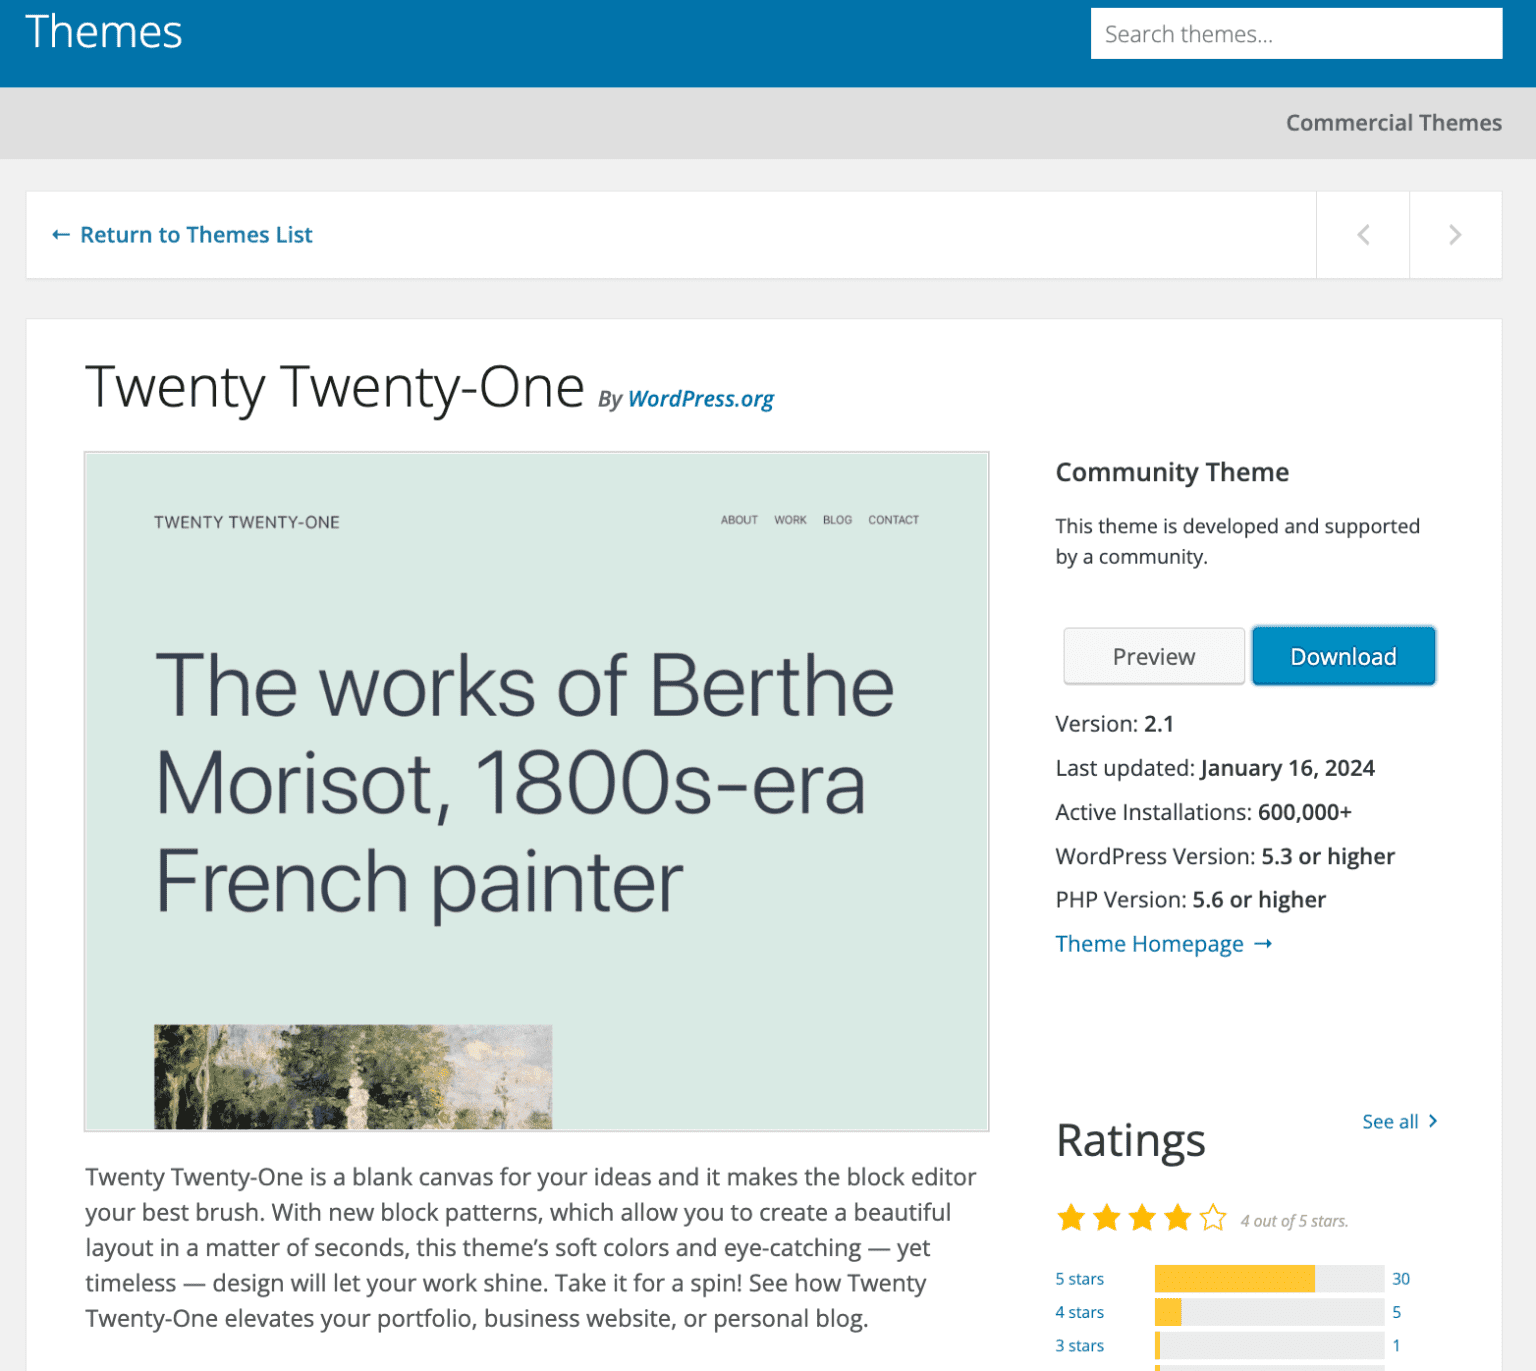Preview the Twenty Twenty-One theme
Image resolution: width=1536 pixels, height=1371 pixels.
[1153, 656]
